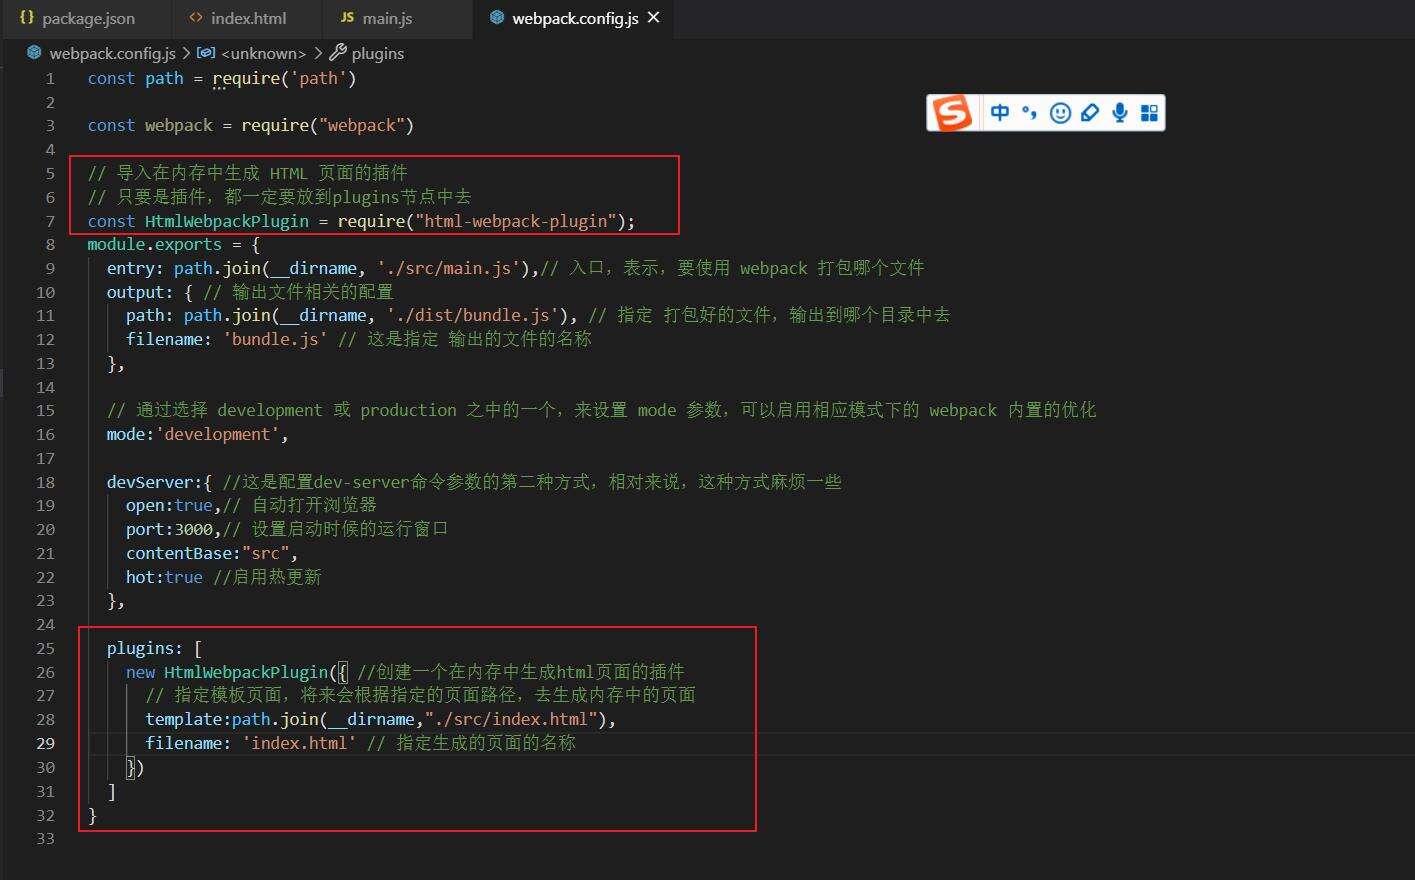Click the unknown symbol icon in breadcrumb
Screen dimensions: 1415x880
[206, 53]
